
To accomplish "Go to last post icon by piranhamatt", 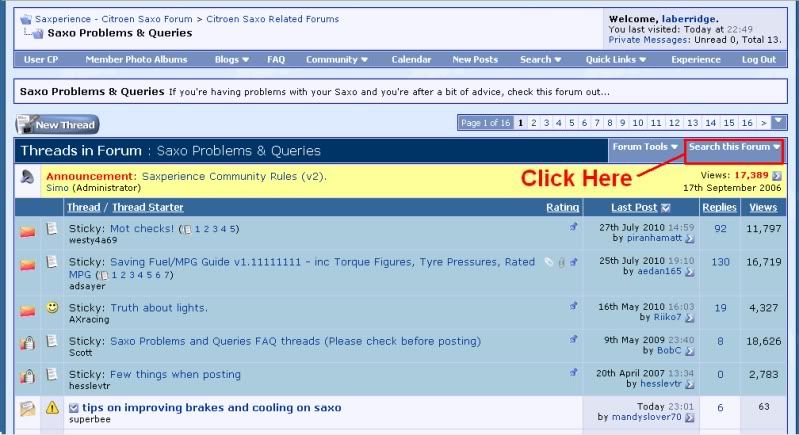I will click(x=689, y=239).
